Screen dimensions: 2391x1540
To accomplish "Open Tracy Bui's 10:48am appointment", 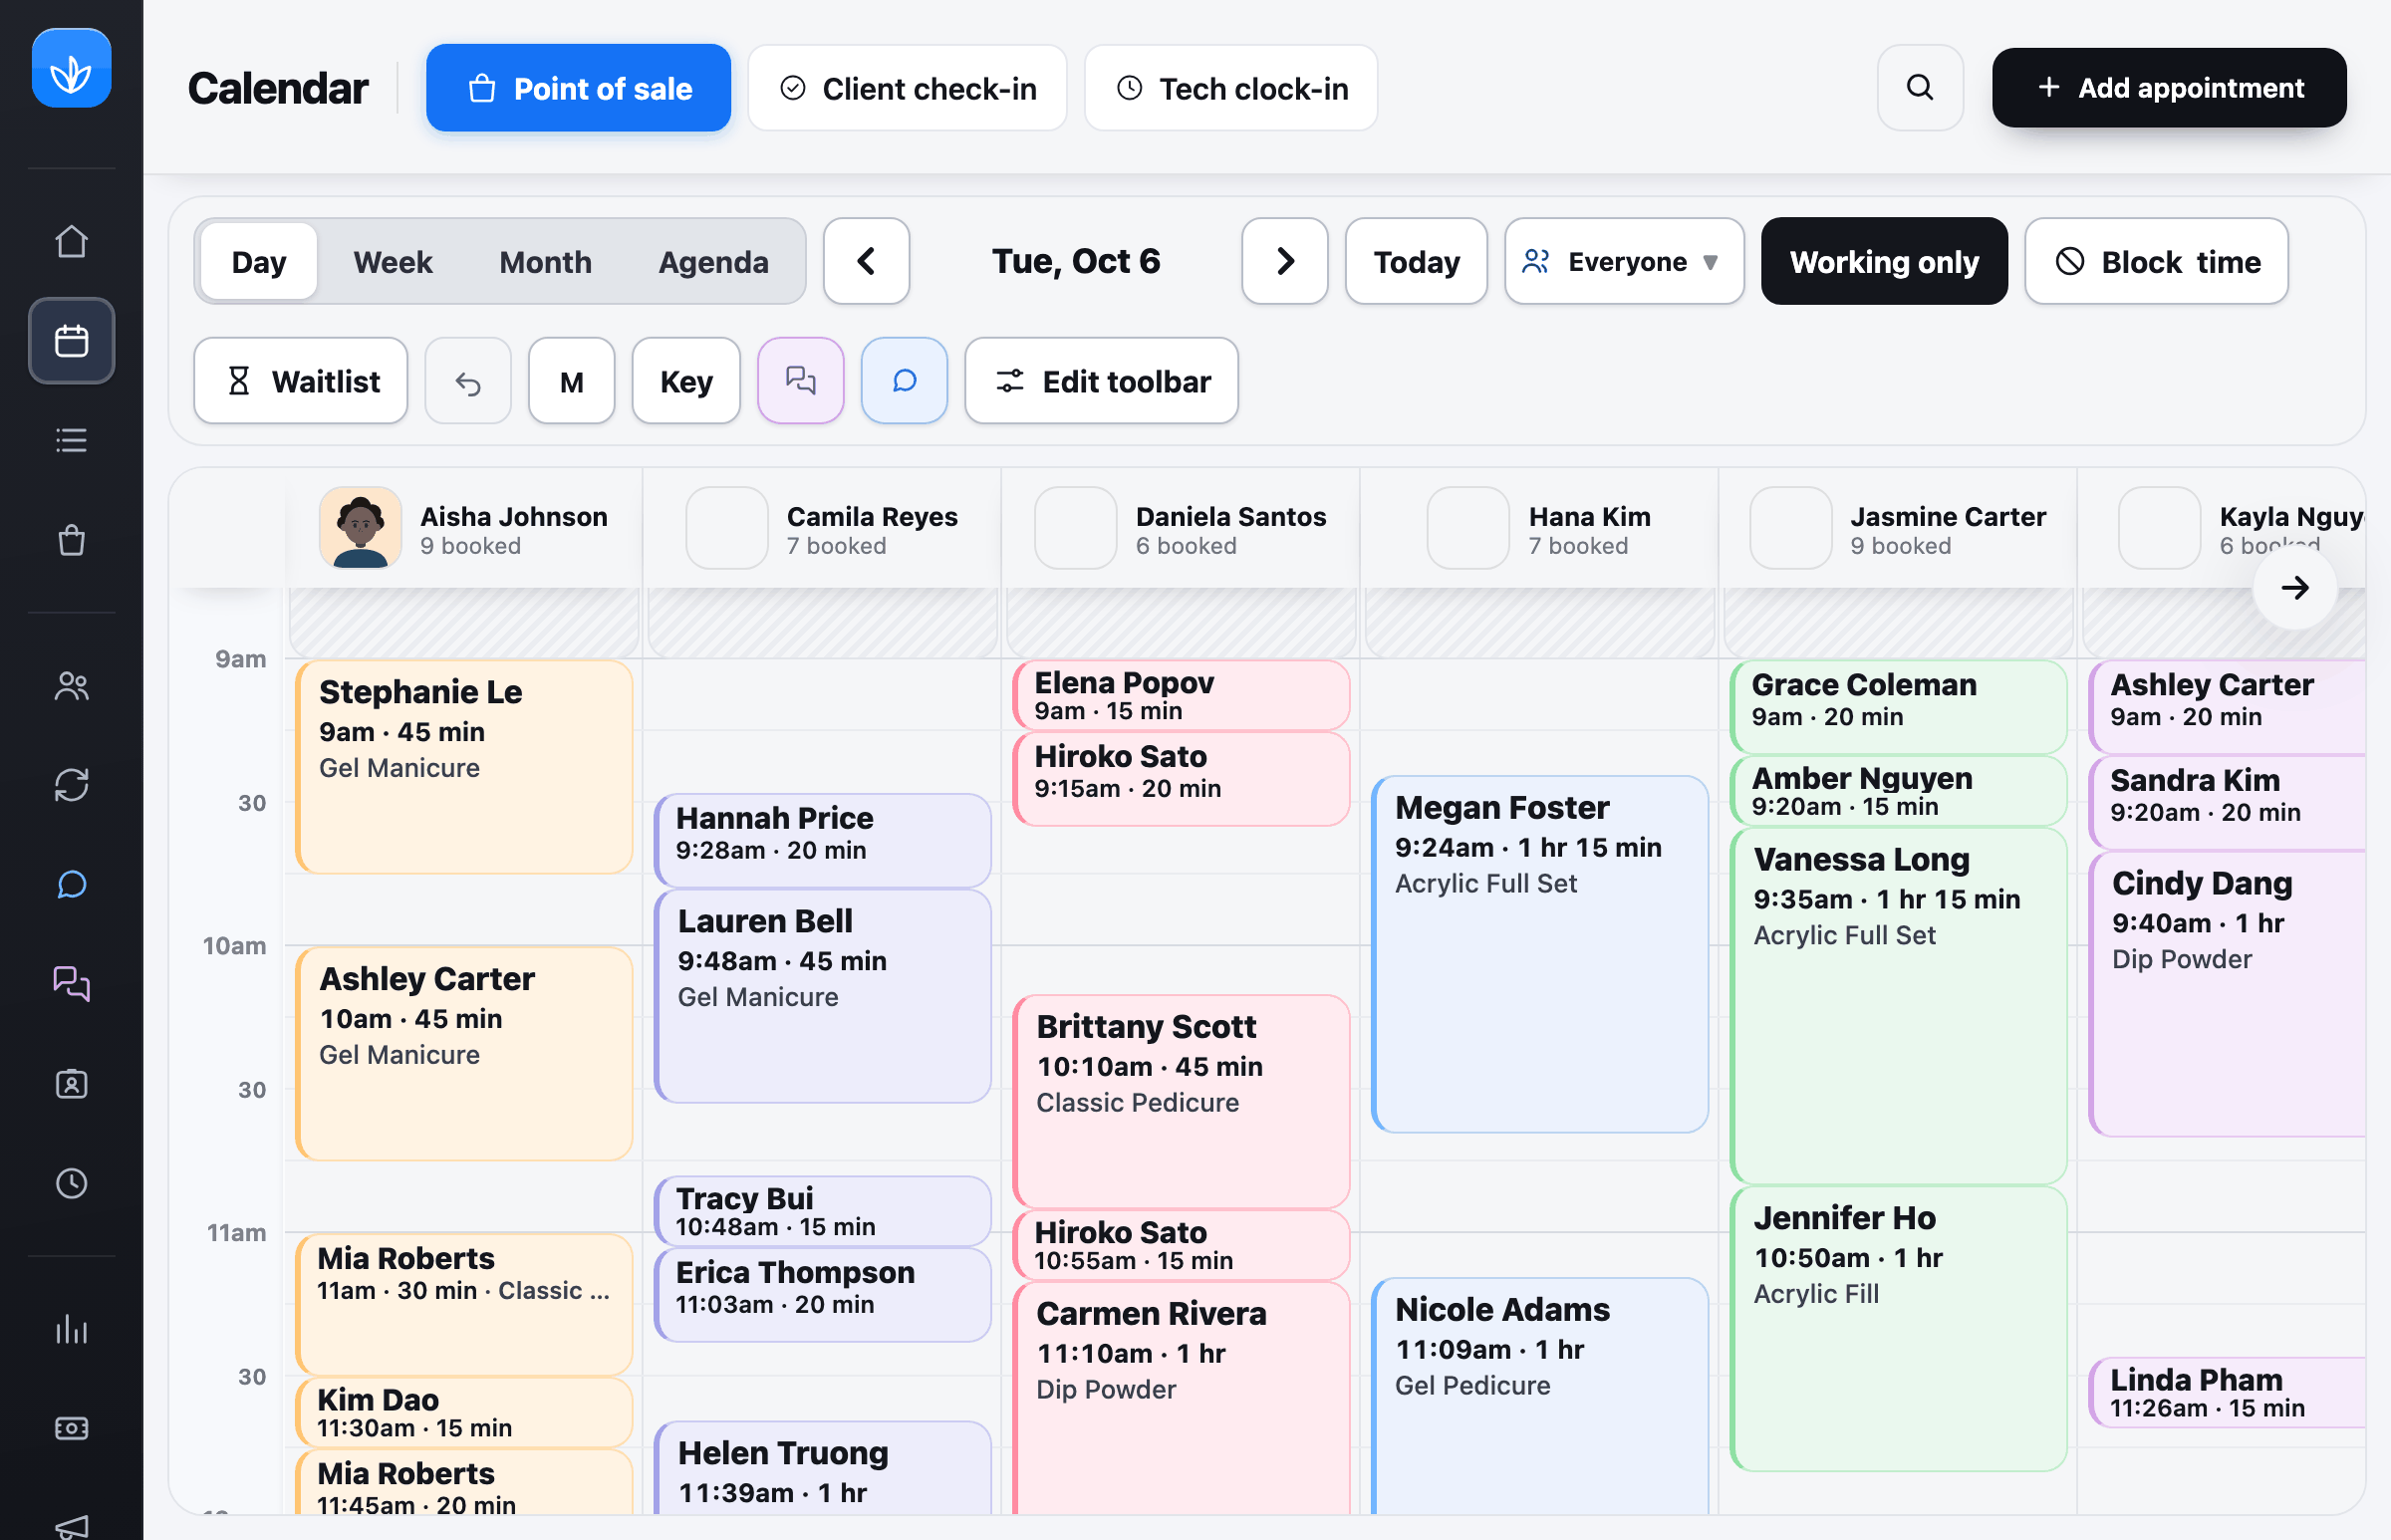I will pos(823,1211).
